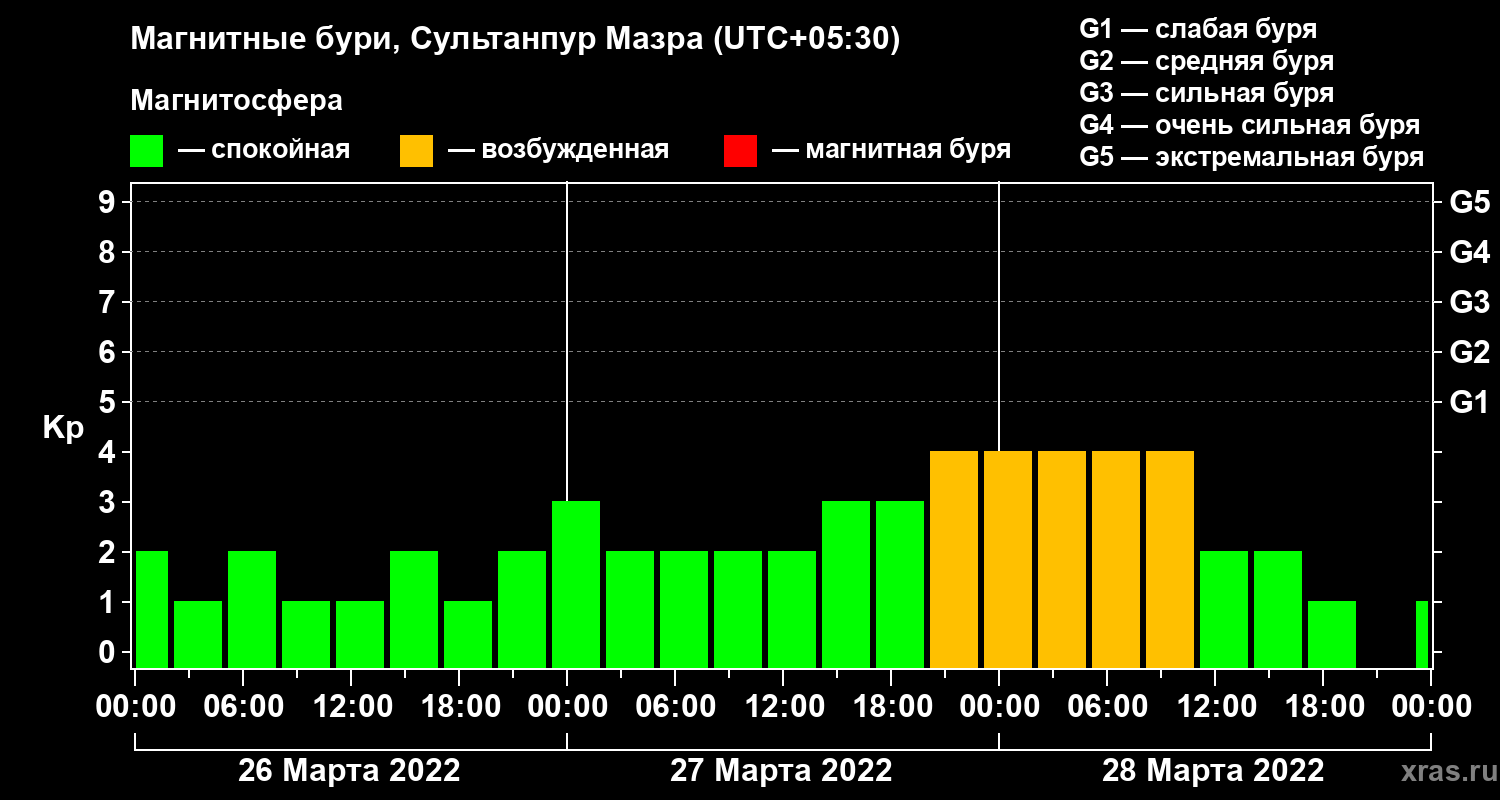
Task: Click the G4 label on right axis
Action: [x=1469, y=253]
